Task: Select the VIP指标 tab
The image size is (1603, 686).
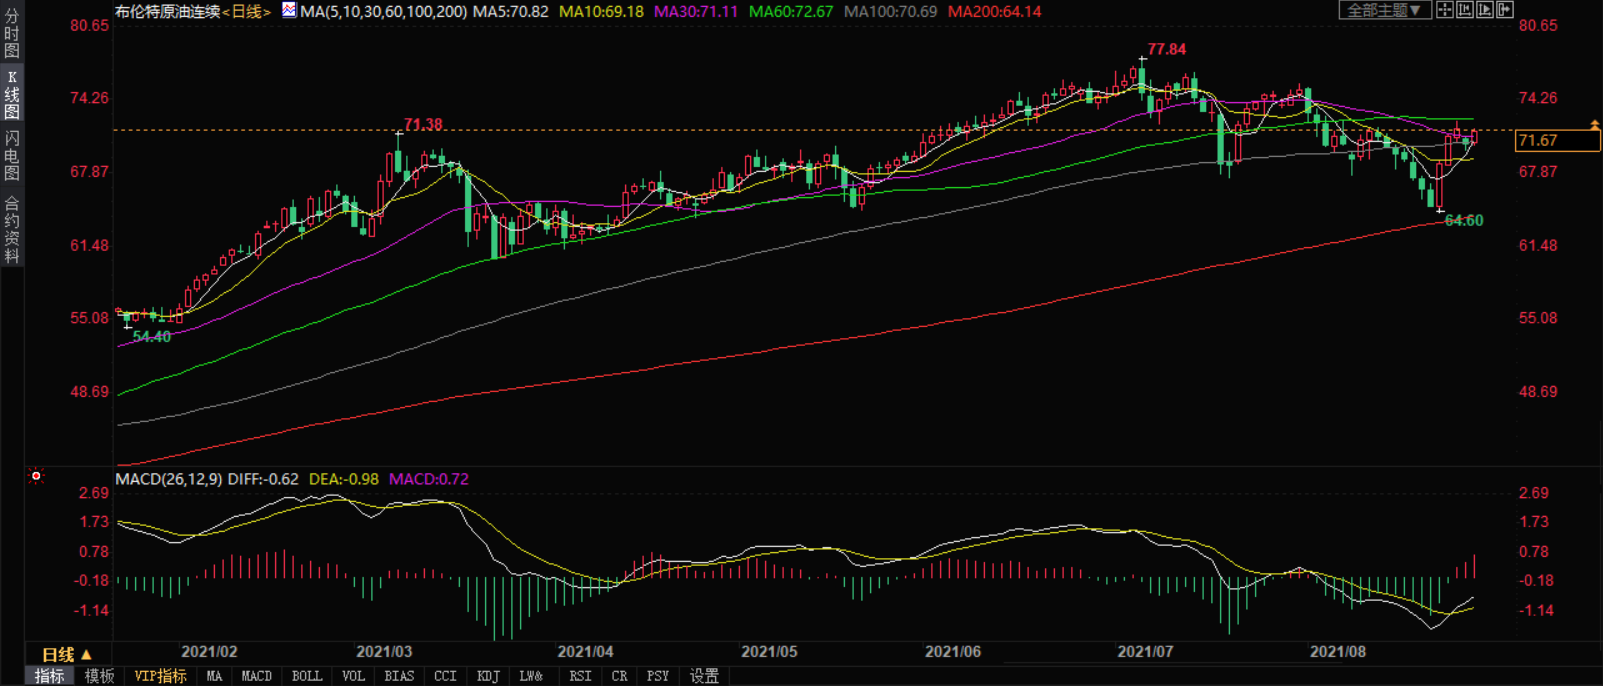Action: coord(161,676)
